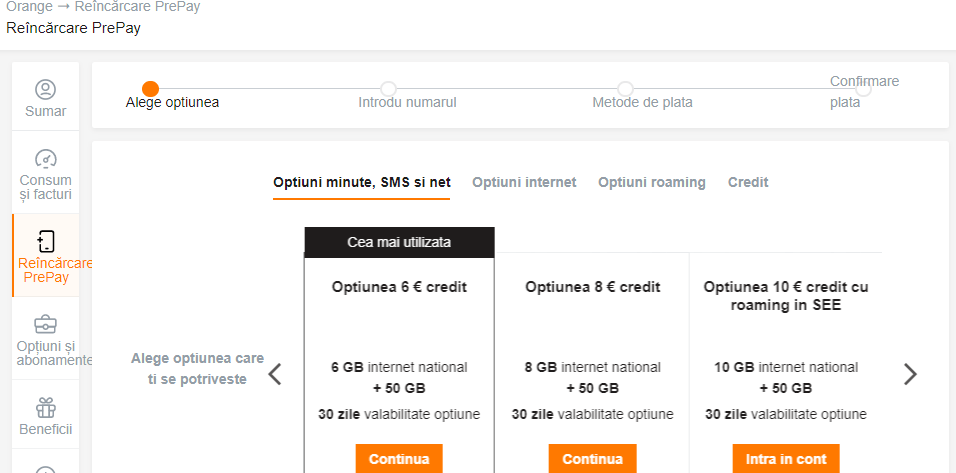
Task: Click the Metode de plata step circle
Action: coord(625,89)
